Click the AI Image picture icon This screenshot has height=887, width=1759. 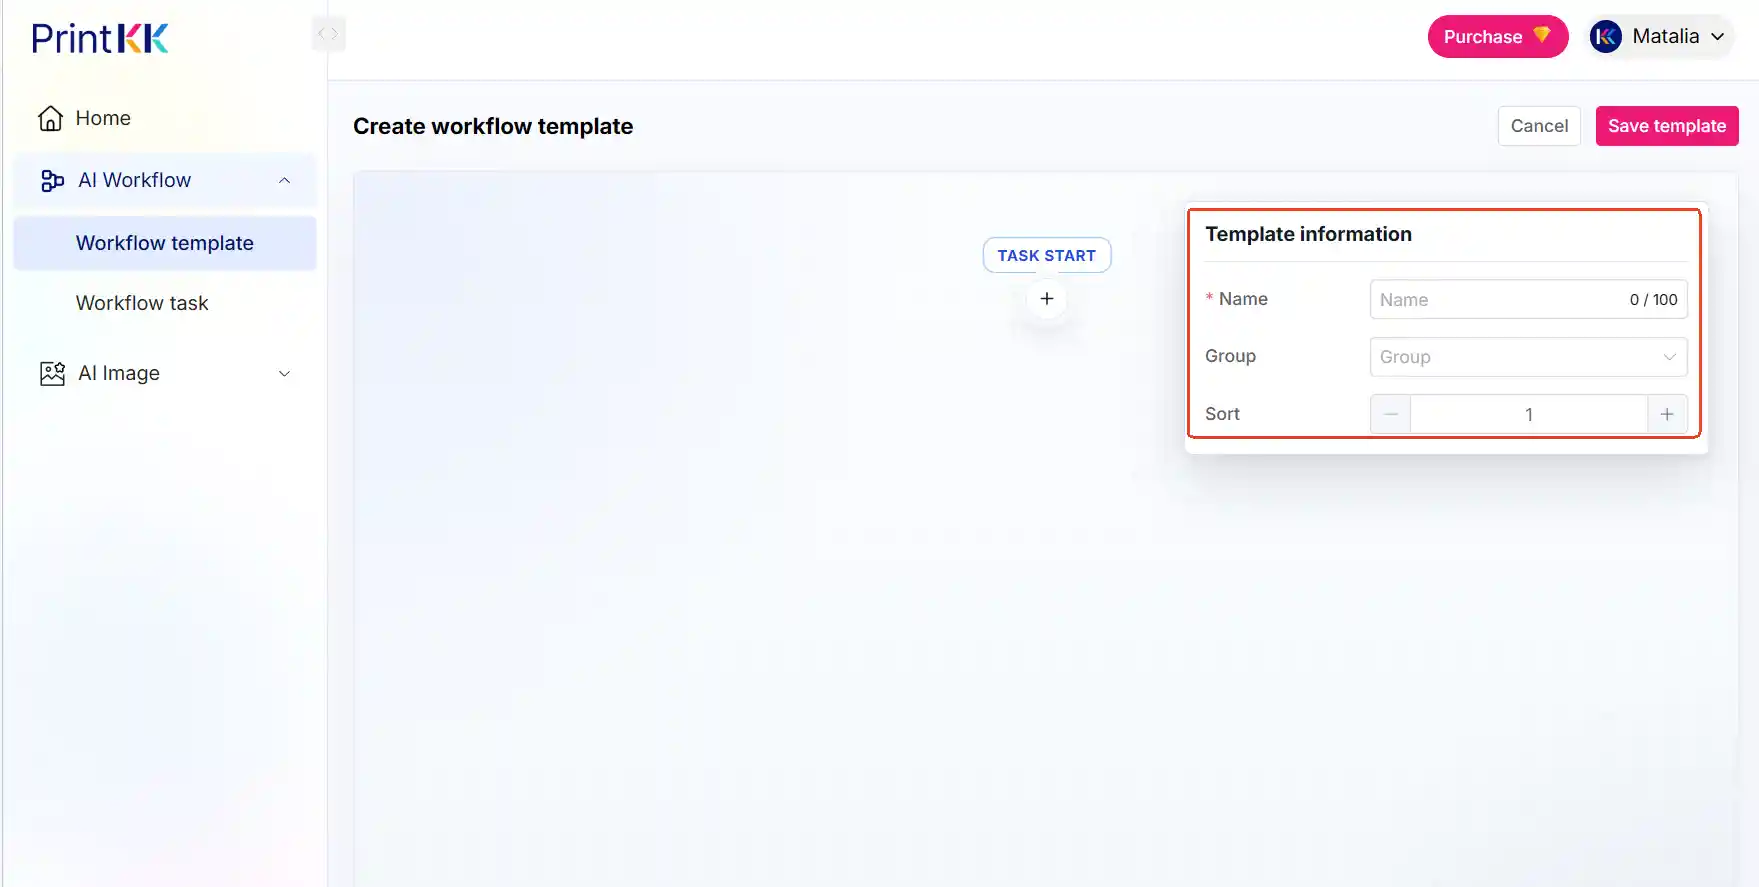tap(52, 373)
